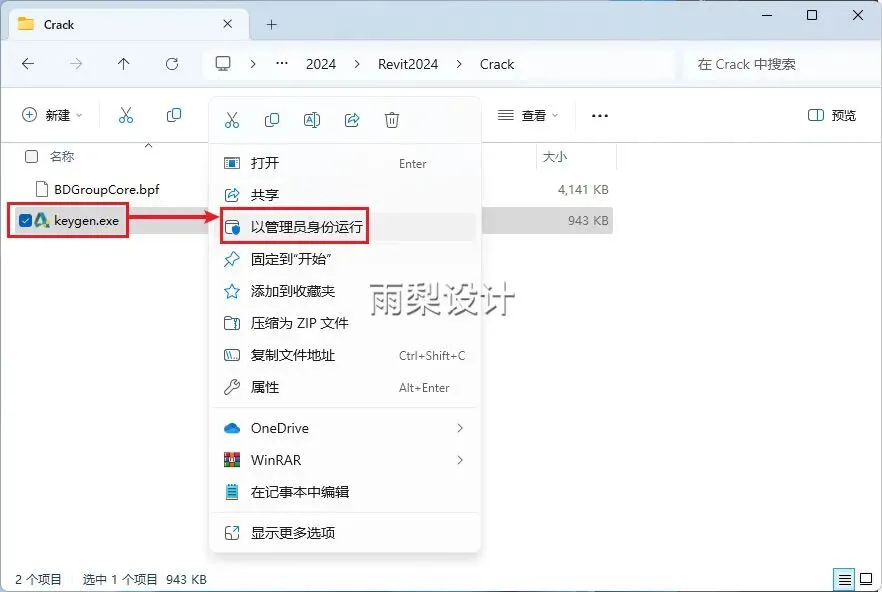Click the delete trash icon in the context menu

pos(392,120)
